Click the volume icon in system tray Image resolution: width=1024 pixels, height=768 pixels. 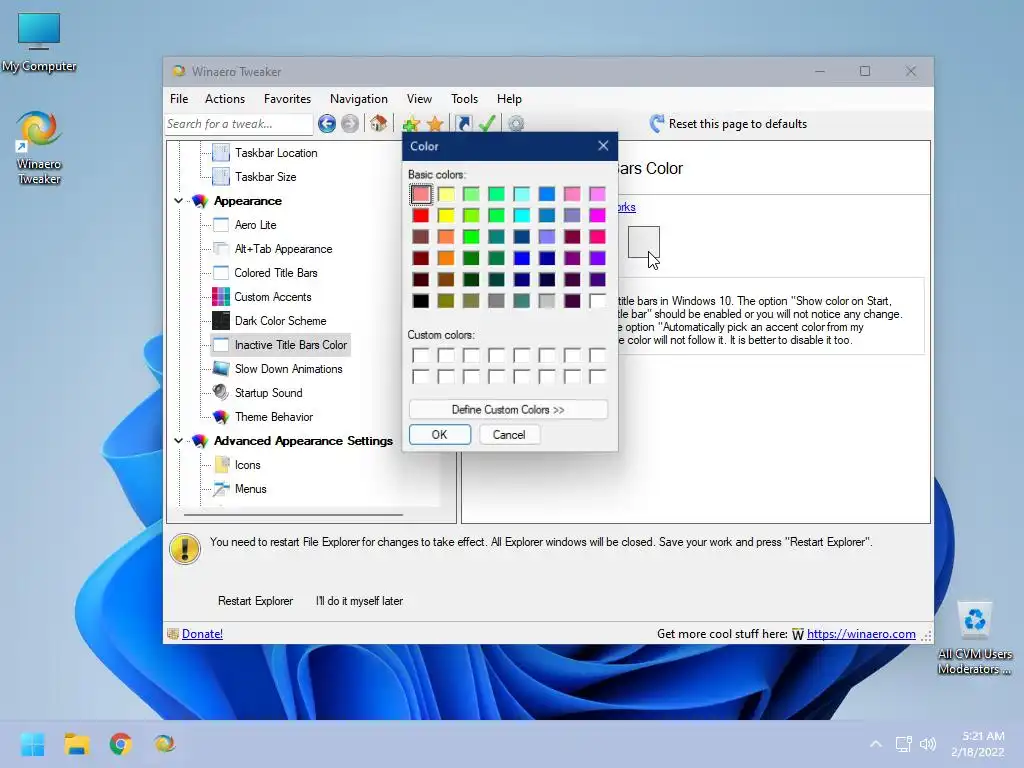point(928,744)
